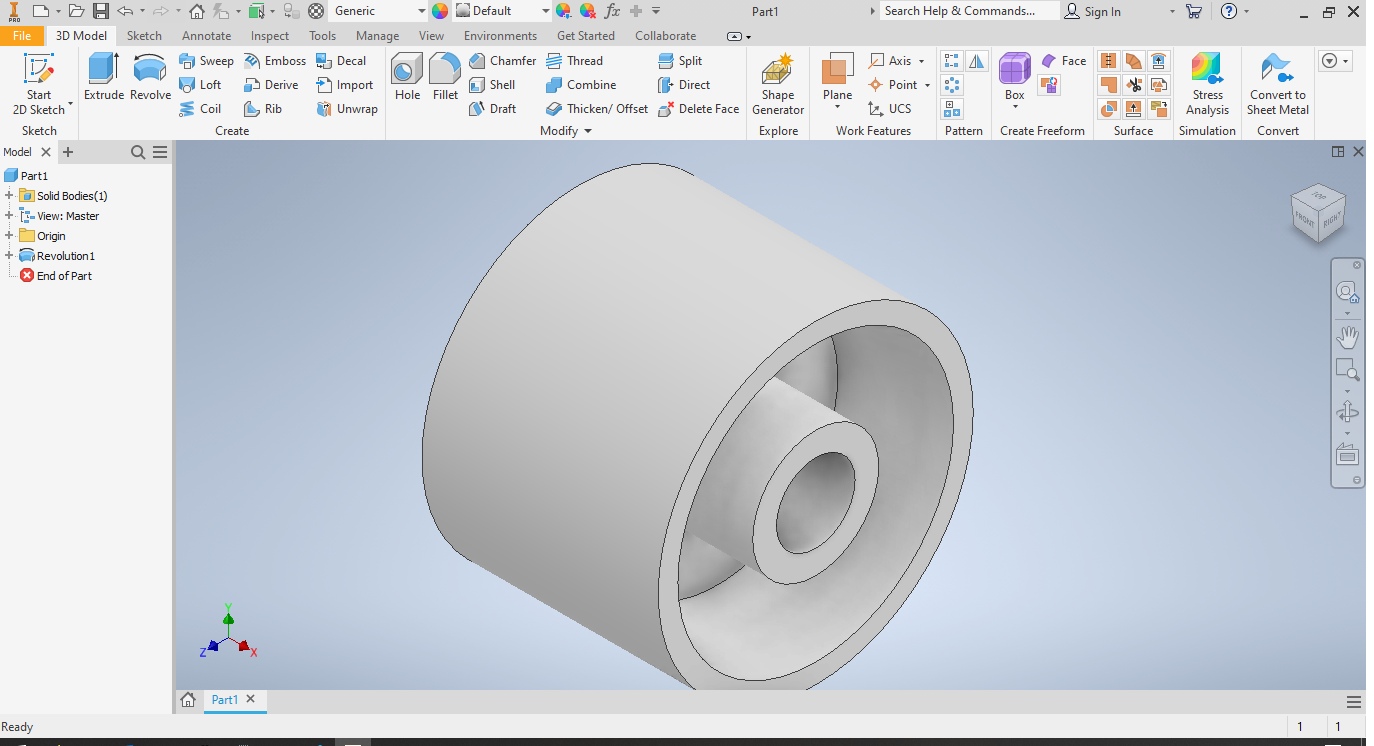1374x746 pixels.
Task: Activate the Unwrap tool
Action: [x=347, y=109]
